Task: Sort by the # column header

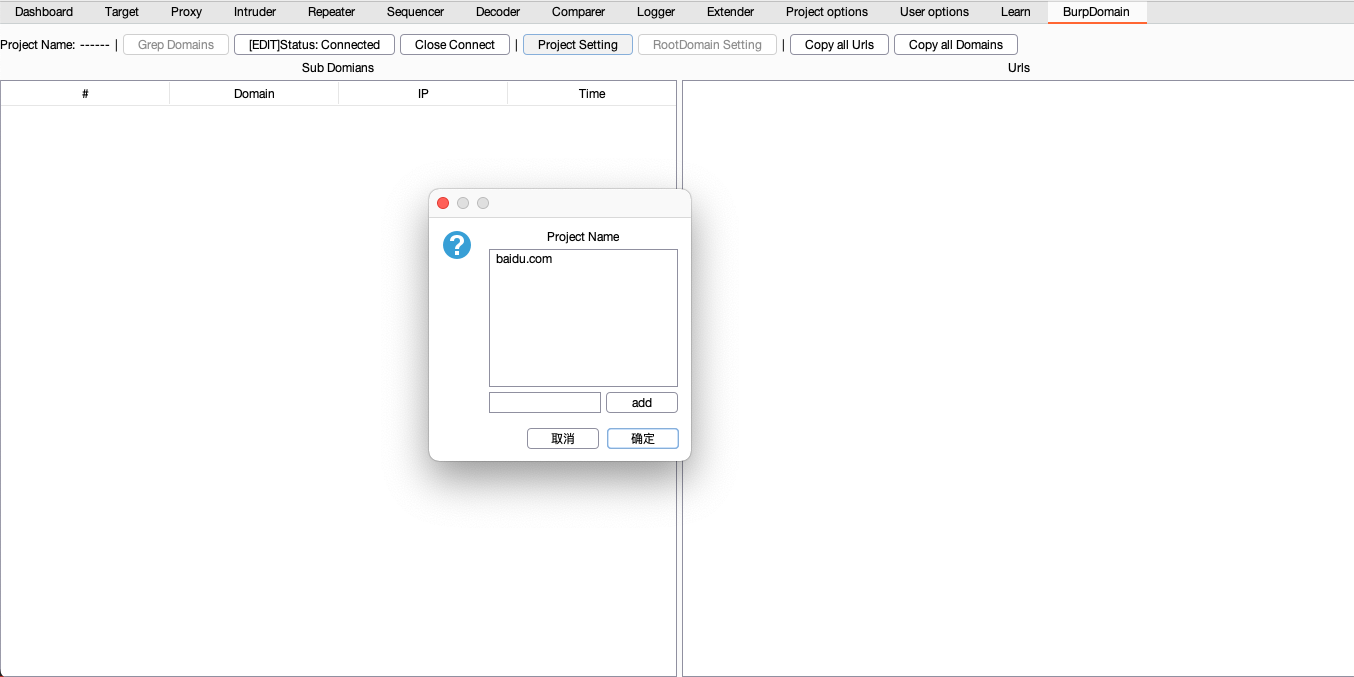Action: pyautogui.click(x=85, y=94)
